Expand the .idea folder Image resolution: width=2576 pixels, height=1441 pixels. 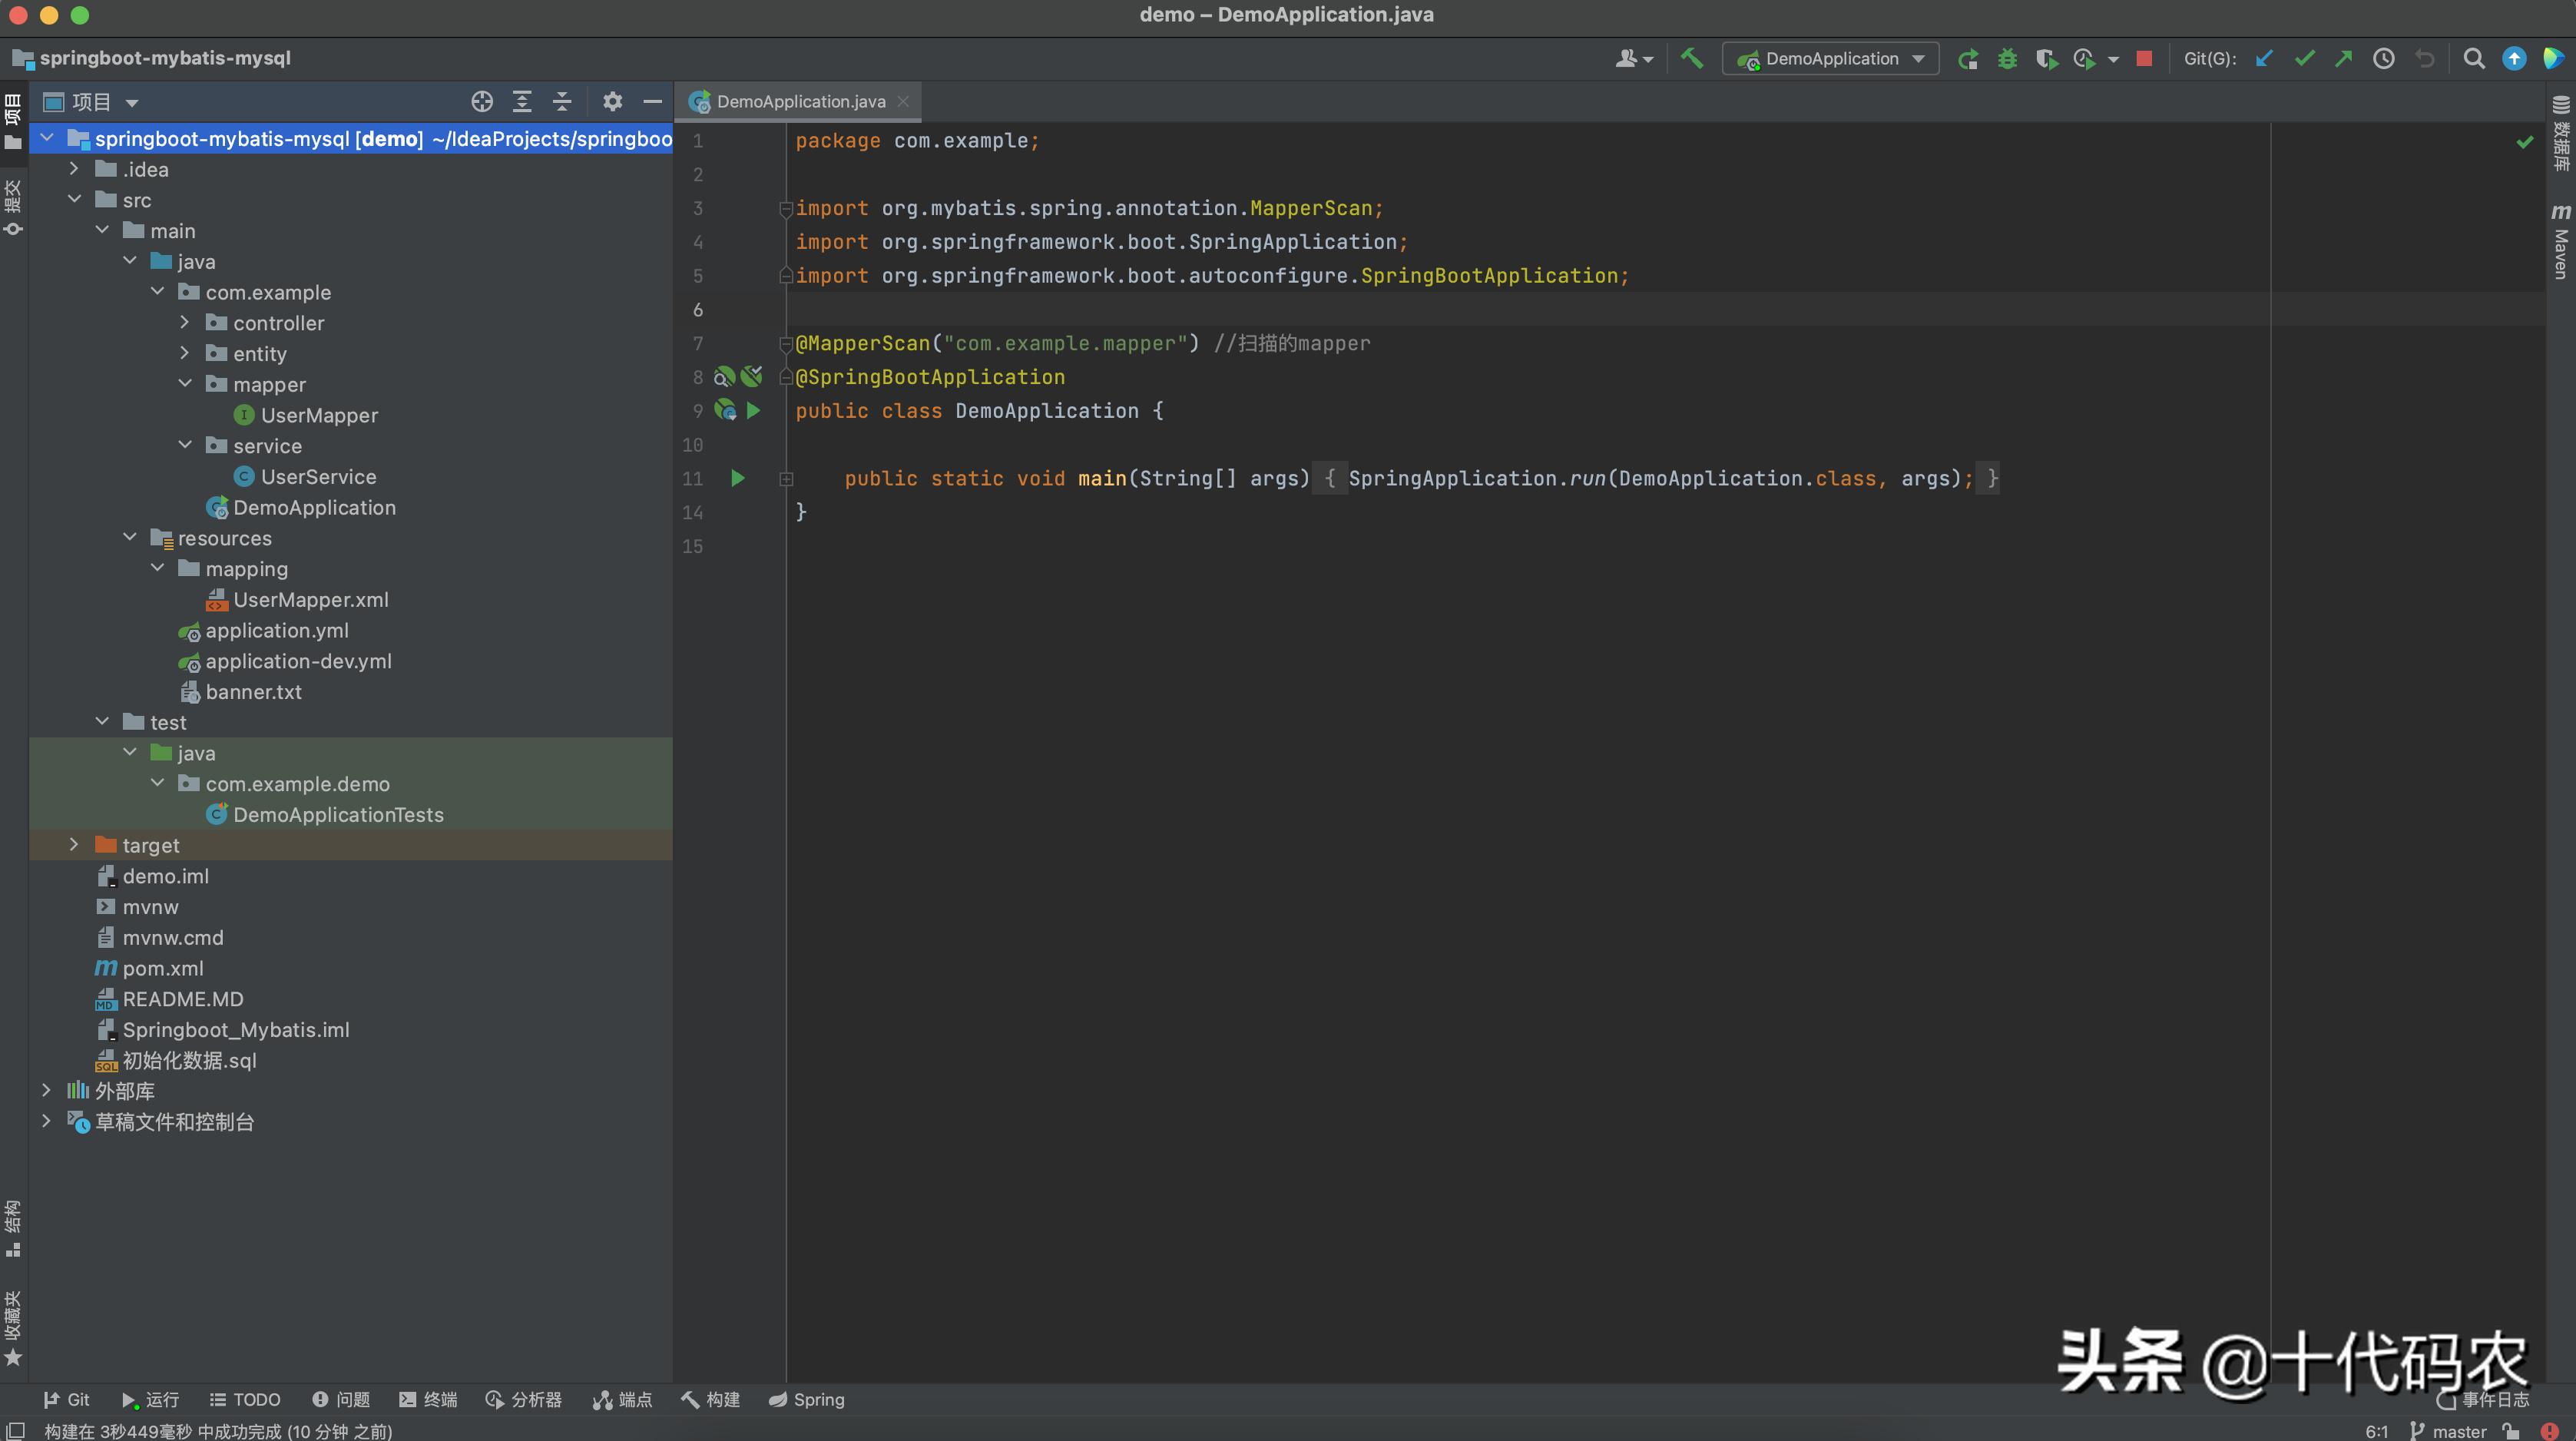click(74, 169)
